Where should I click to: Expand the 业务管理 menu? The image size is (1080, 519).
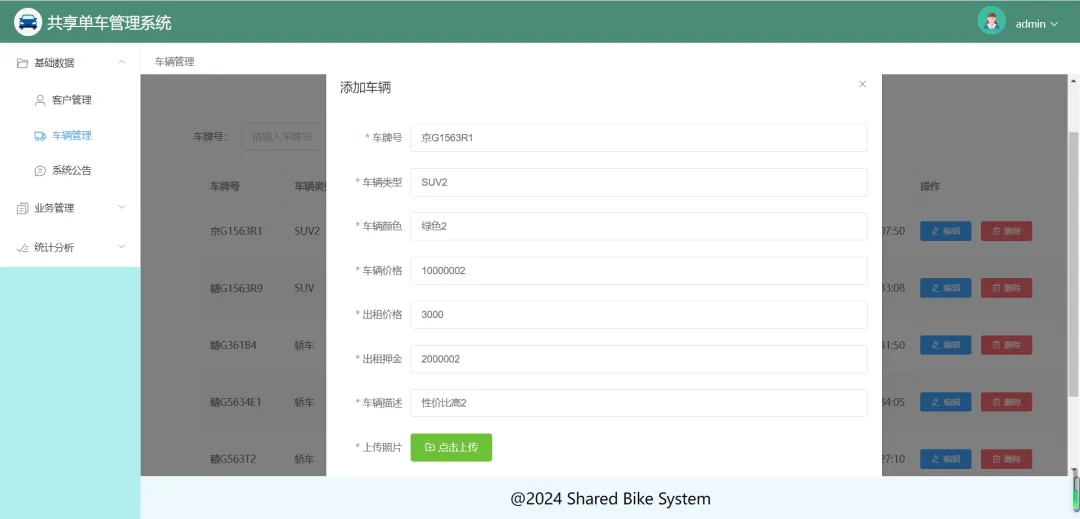(70, 208)
